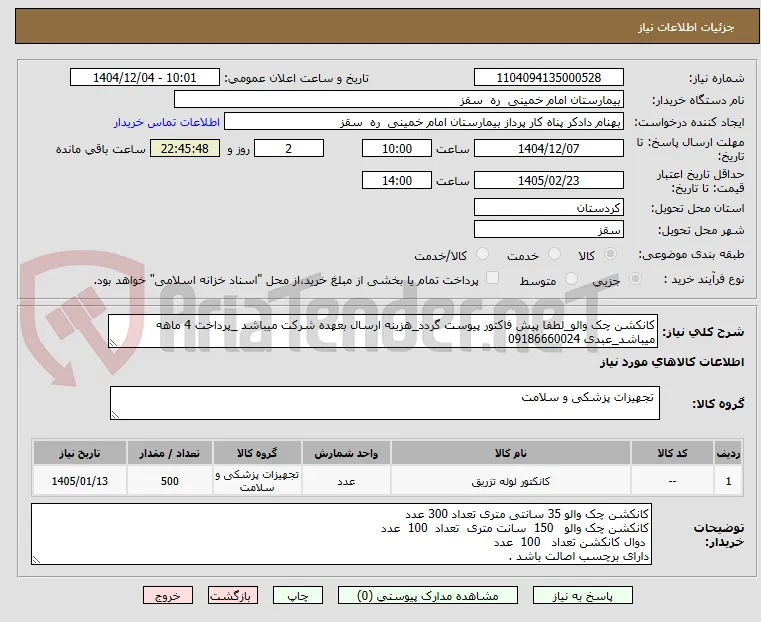The width and height of the screenshot is (761, 622).
Task: Select the کالا/خدمت radio button
Action: tap(482, 254)
